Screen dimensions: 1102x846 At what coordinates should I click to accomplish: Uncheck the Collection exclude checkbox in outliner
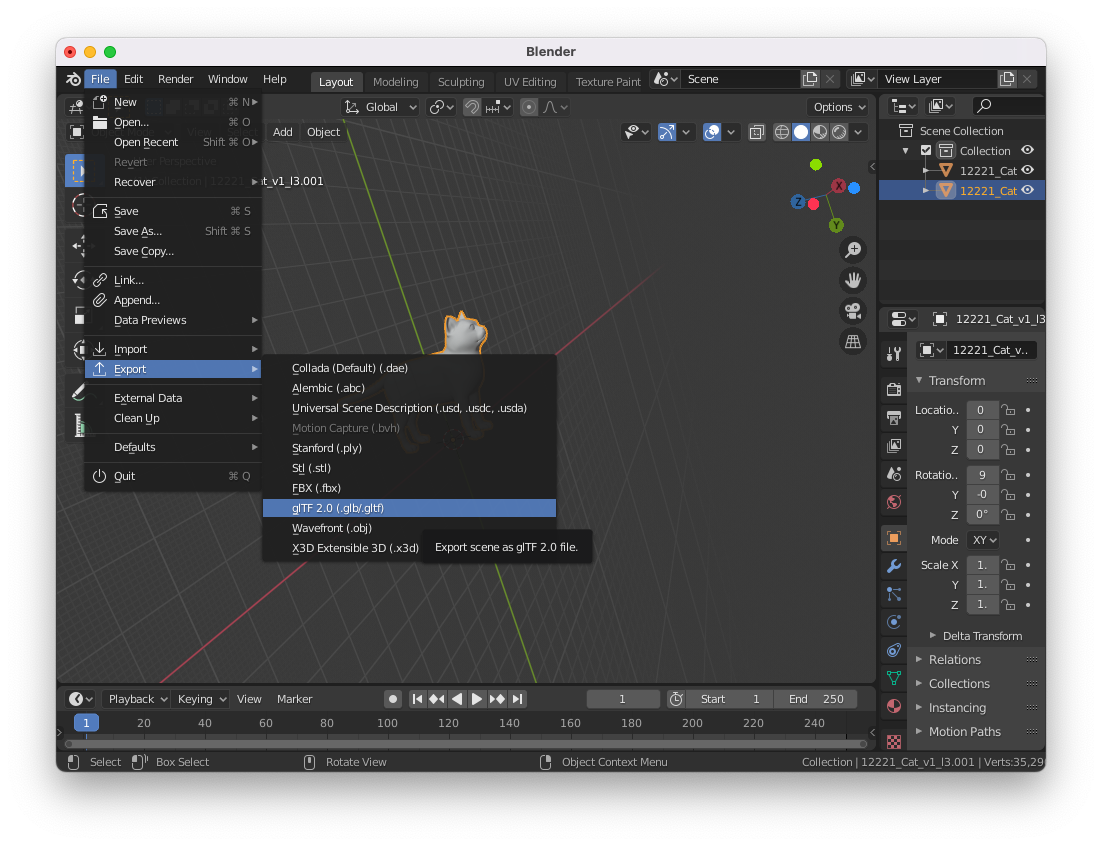coord(926,151)
